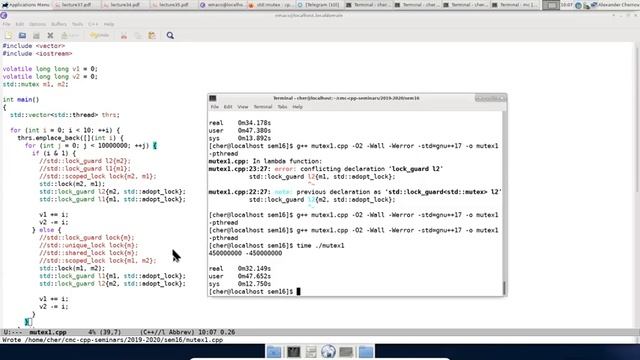Click the 'std::mutex m1, m2;' code line
Image resolution: width=640 pixels, height=360 pixels.
[x=36, y=84]
